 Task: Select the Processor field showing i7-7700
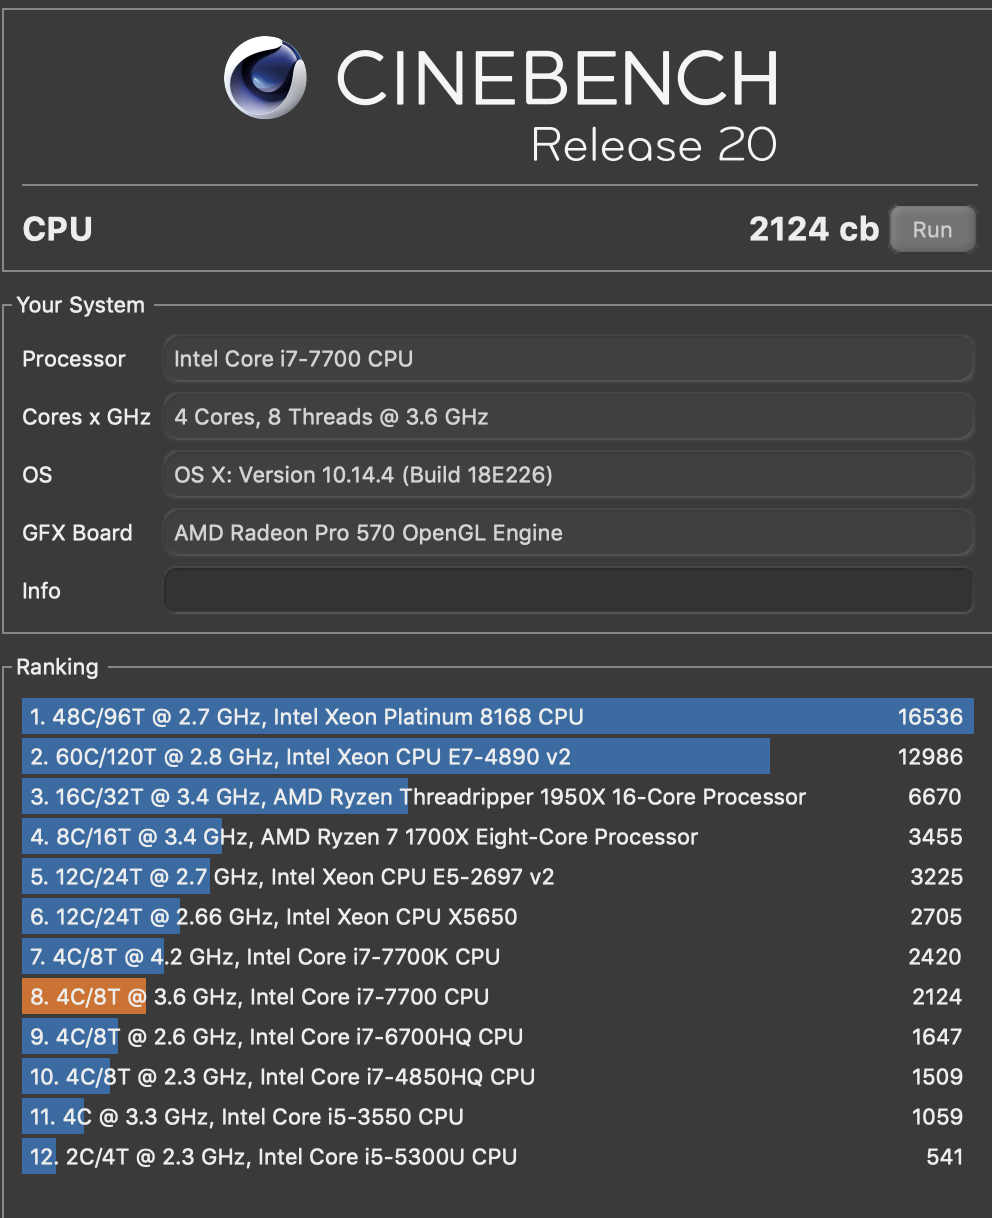(x=568, y=359)
